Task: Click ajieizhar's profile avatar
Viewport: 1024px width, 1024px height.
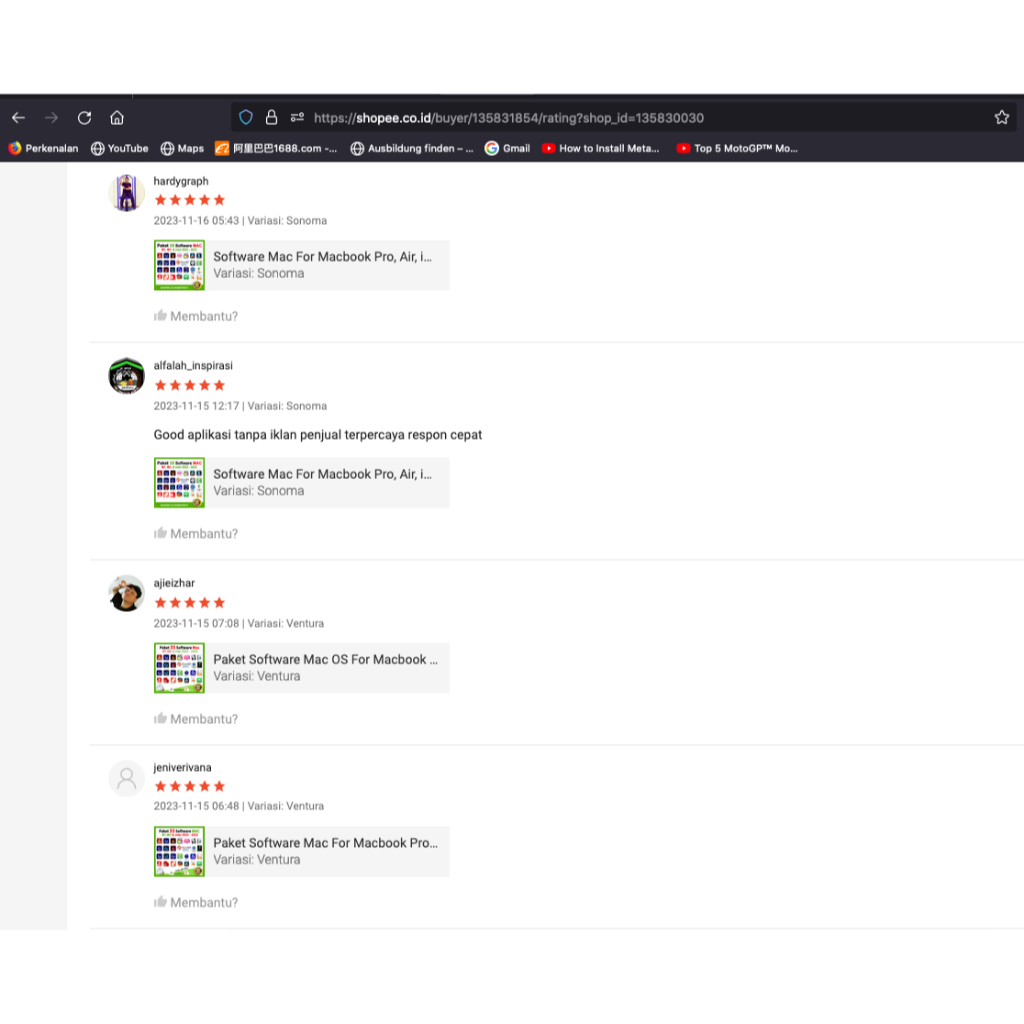Action: tap(126, 593)
